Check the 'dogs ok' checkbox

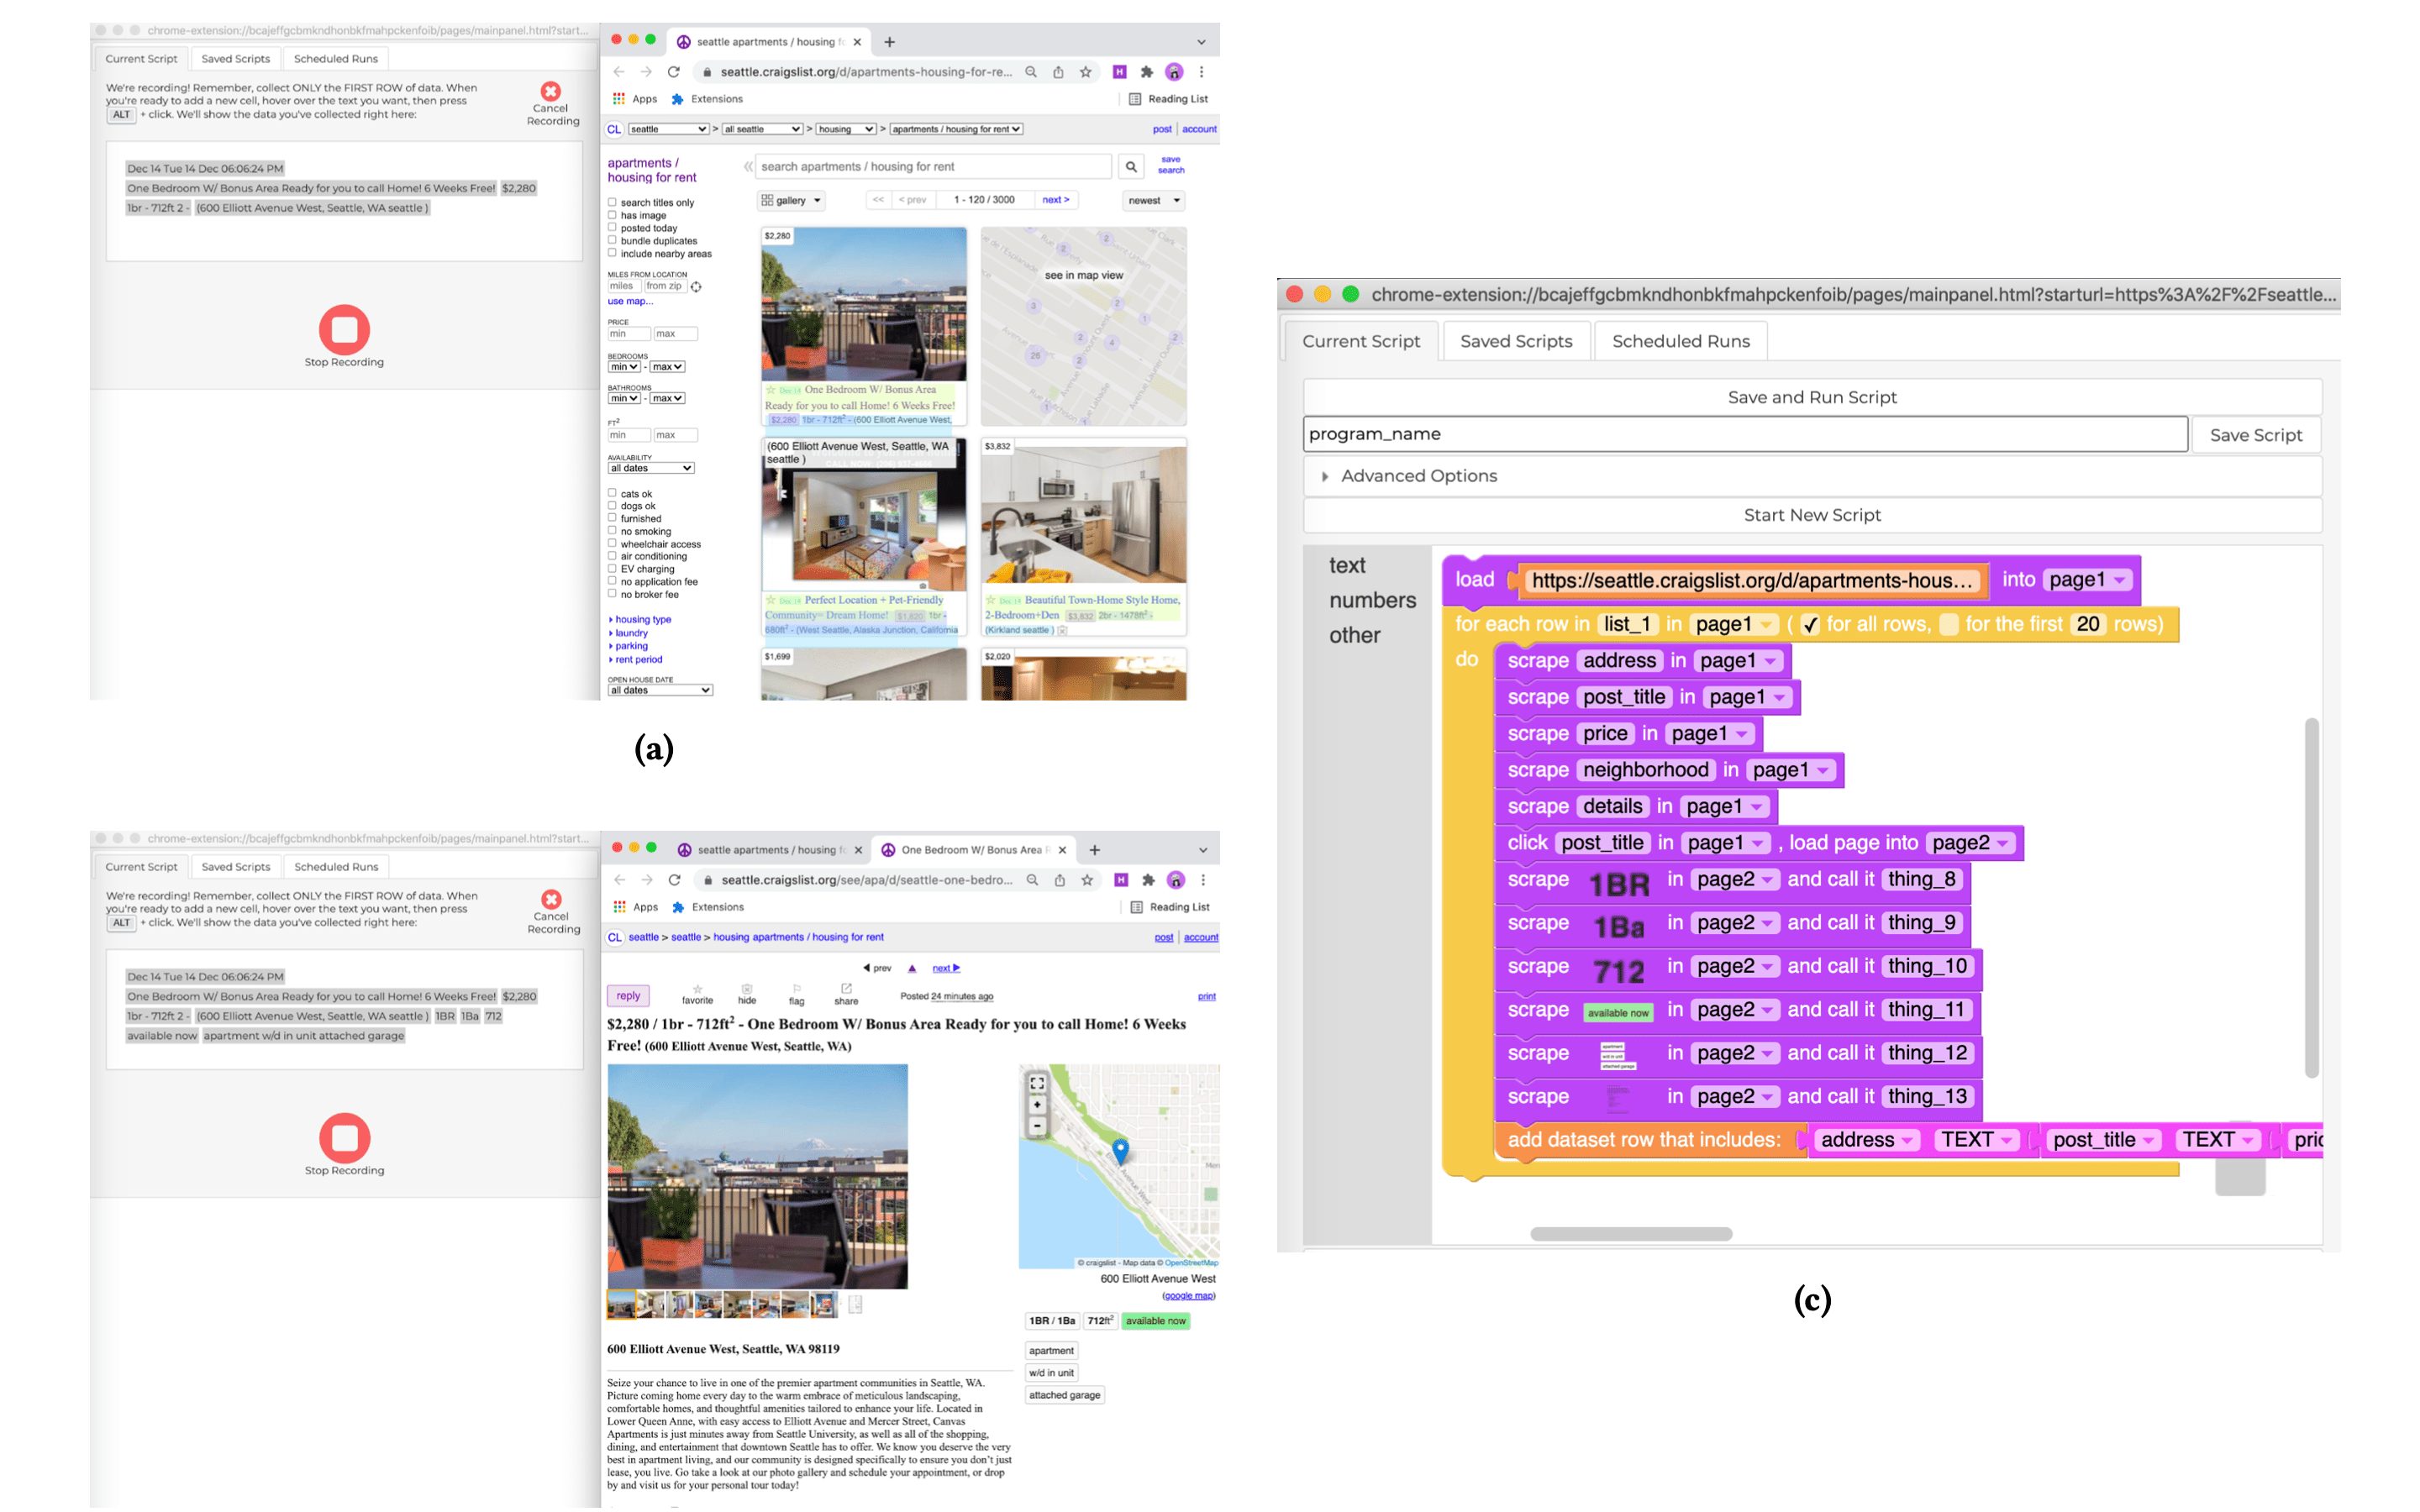pyautogui.click(x=611, y=506)
